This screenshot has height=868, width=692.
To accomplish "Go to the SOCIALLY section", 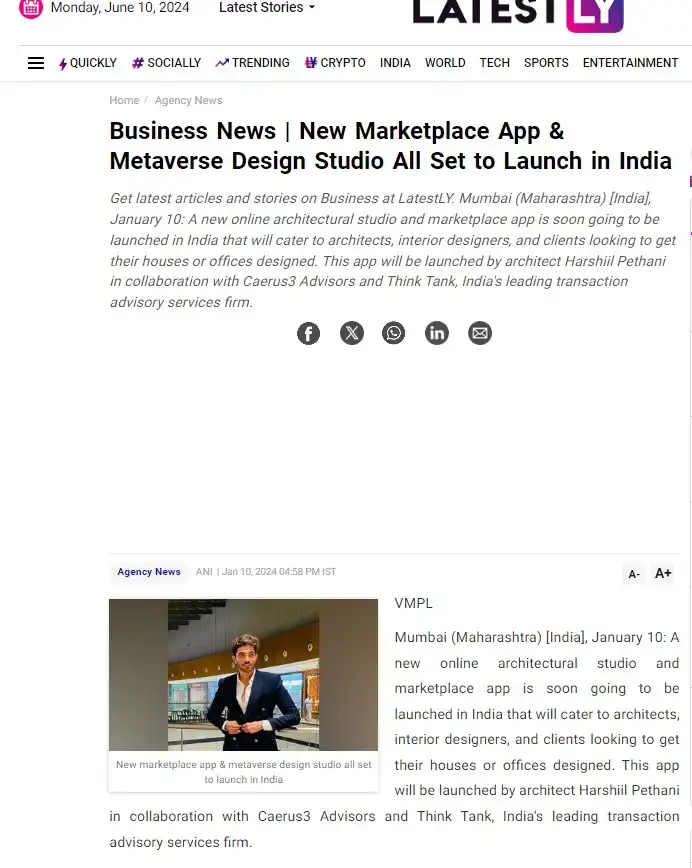I will [167, 63].
